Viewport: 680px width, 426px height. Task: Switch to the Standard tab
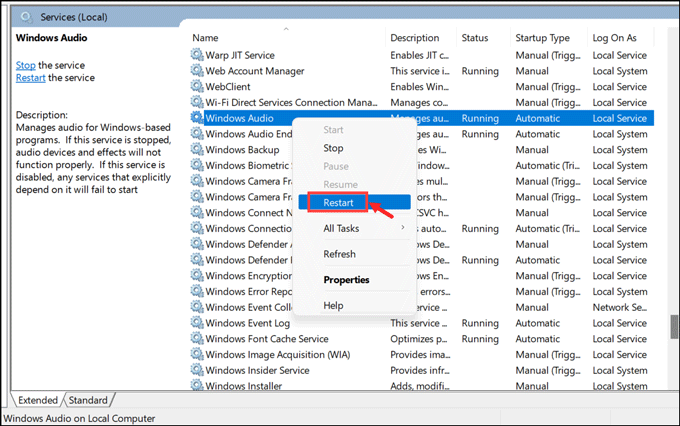(88, 400)
